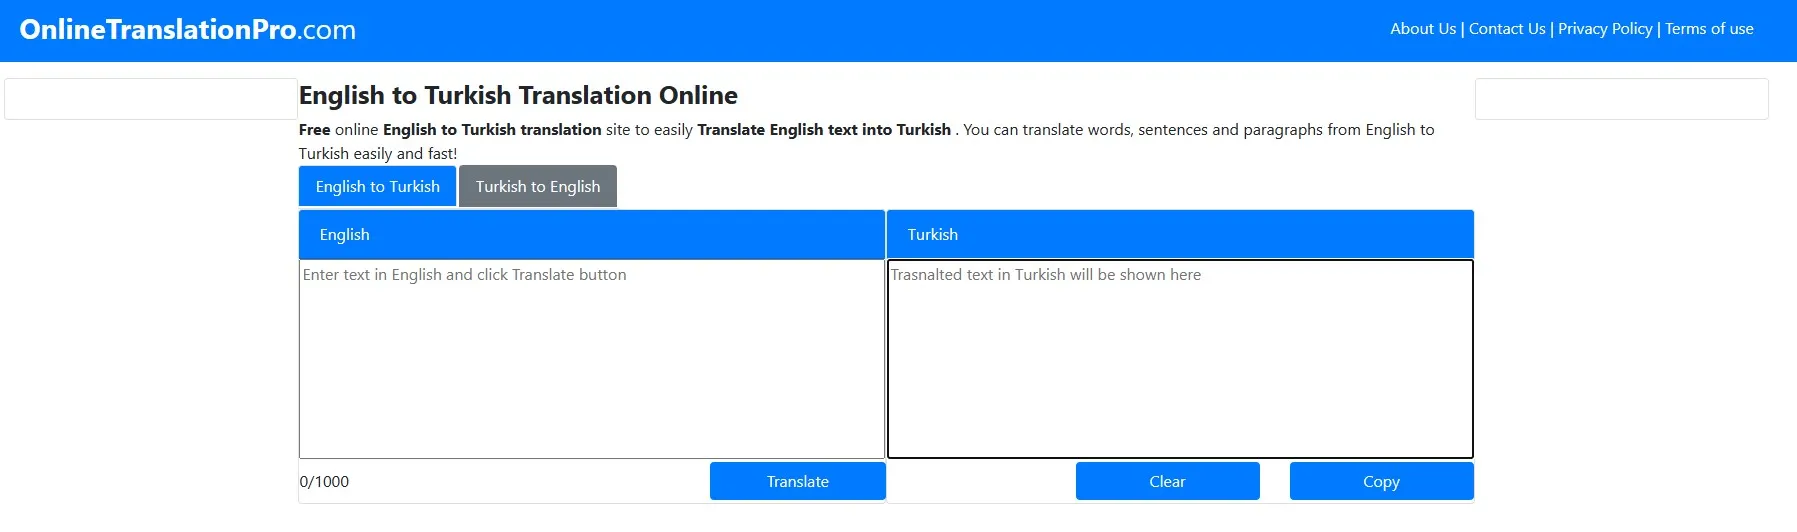Select the 'English to Turkish Translation Online' heading
Screen dimensions: 1797x532
click(518, 95)
